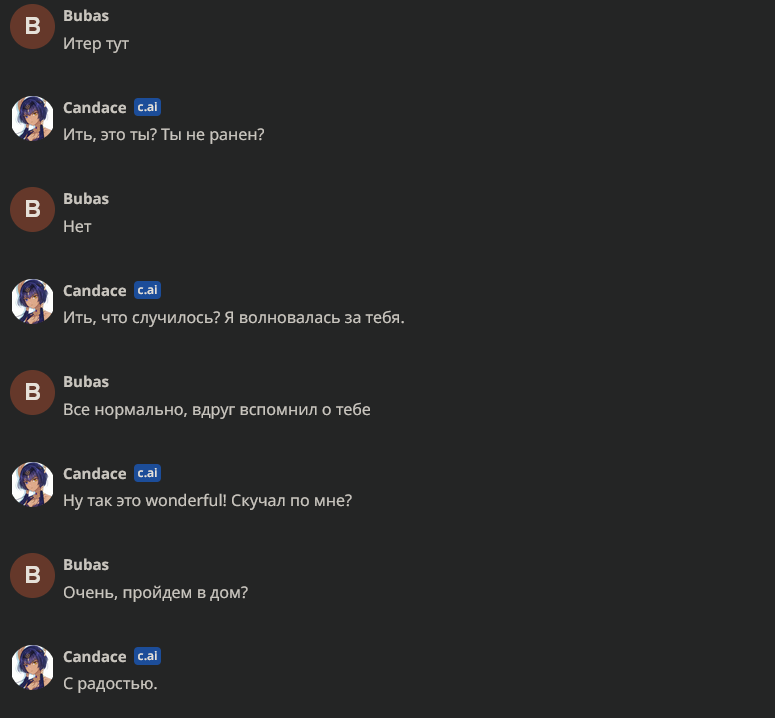
Task: Open Candace avatar beside "С радостью."
Action: 32,667
